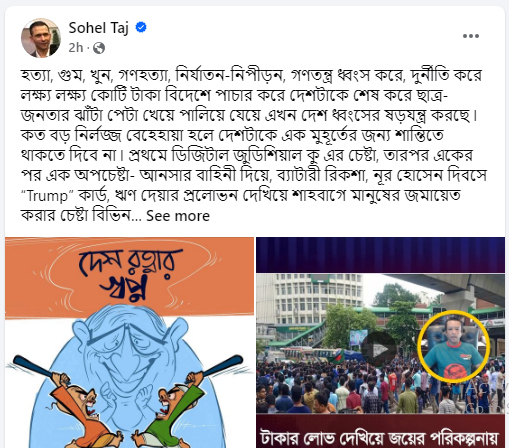
Task: Click the word "Trump" in the post text
Action: pyautogui.click(x=47, y=196)
